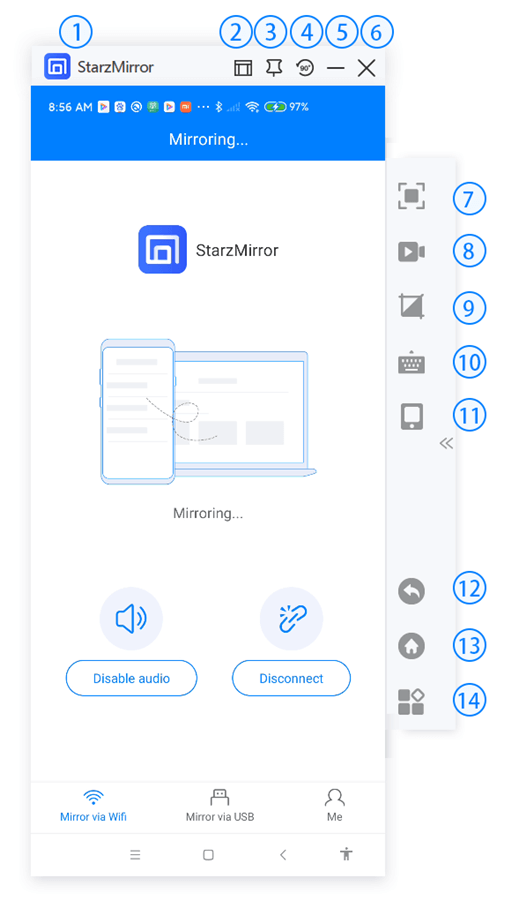Click the three-dots overflow in status bar
The image size is (511, 900).
203,107
